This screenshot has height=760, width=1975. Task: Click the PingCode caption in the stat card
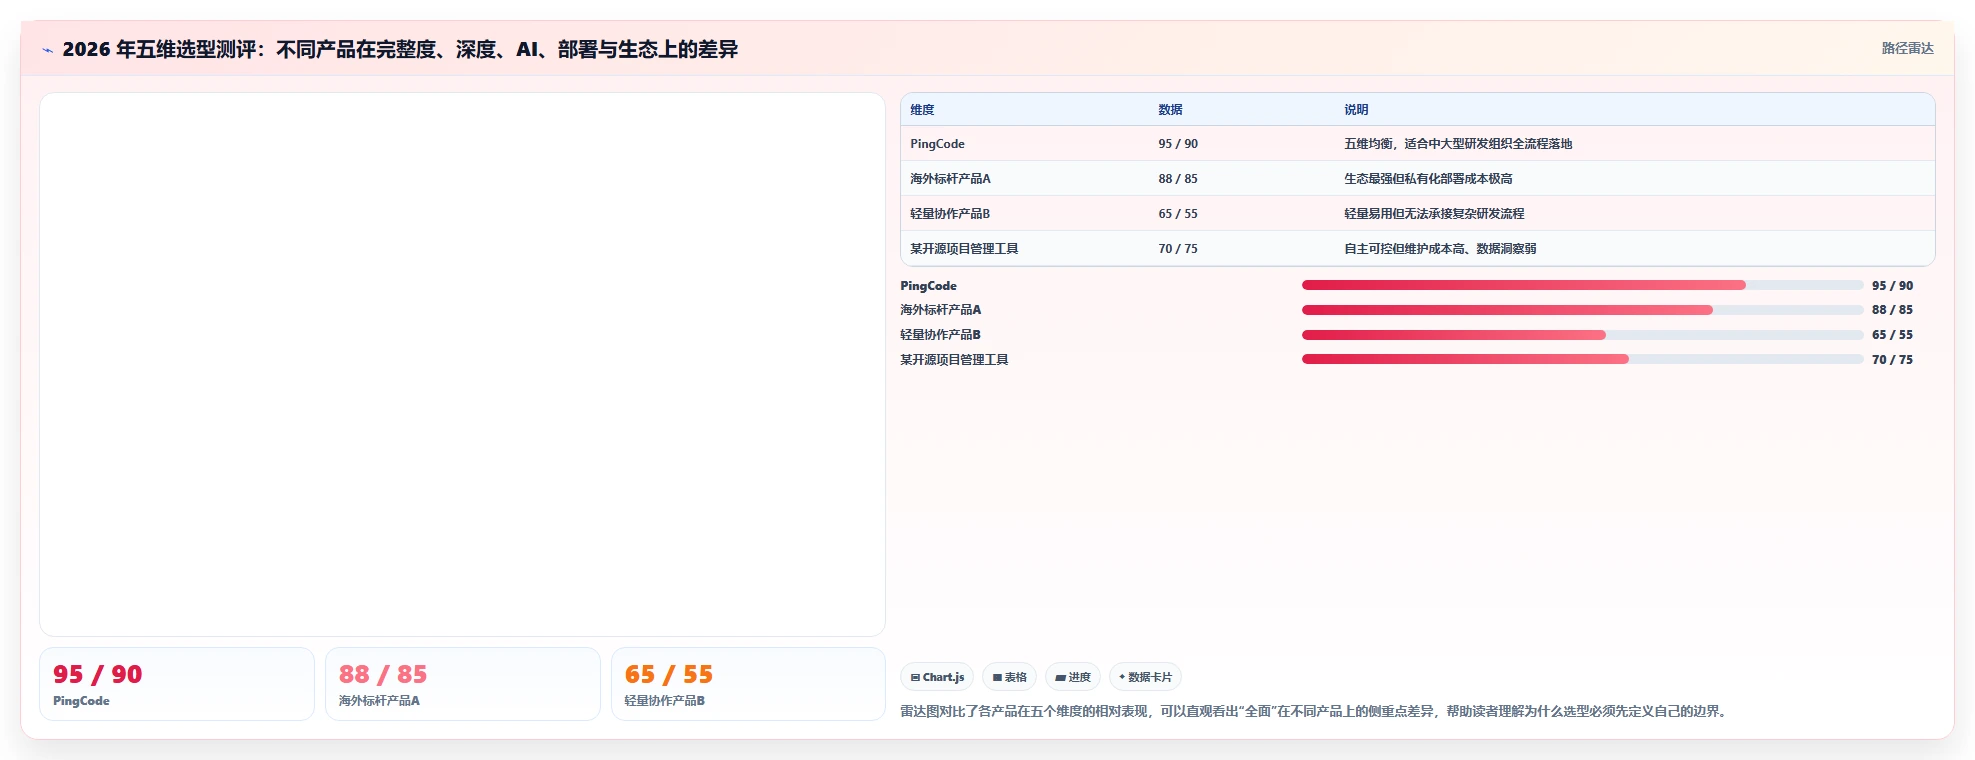click(81, 701)
